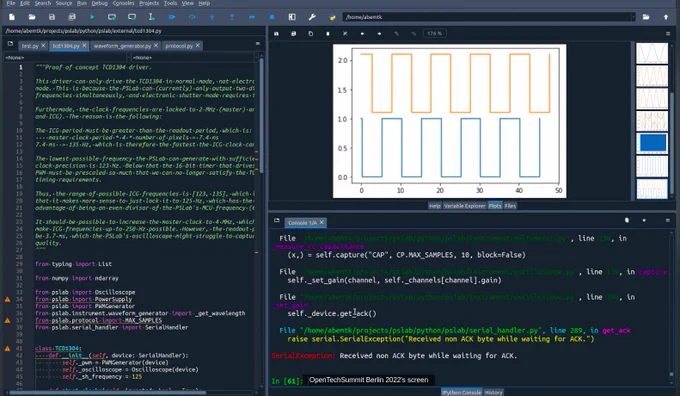The width and height of the screenshot is (680, 396).
Task: Show the next plot with the right arrow
Action: pyautogui.click(x=379, y=33)
